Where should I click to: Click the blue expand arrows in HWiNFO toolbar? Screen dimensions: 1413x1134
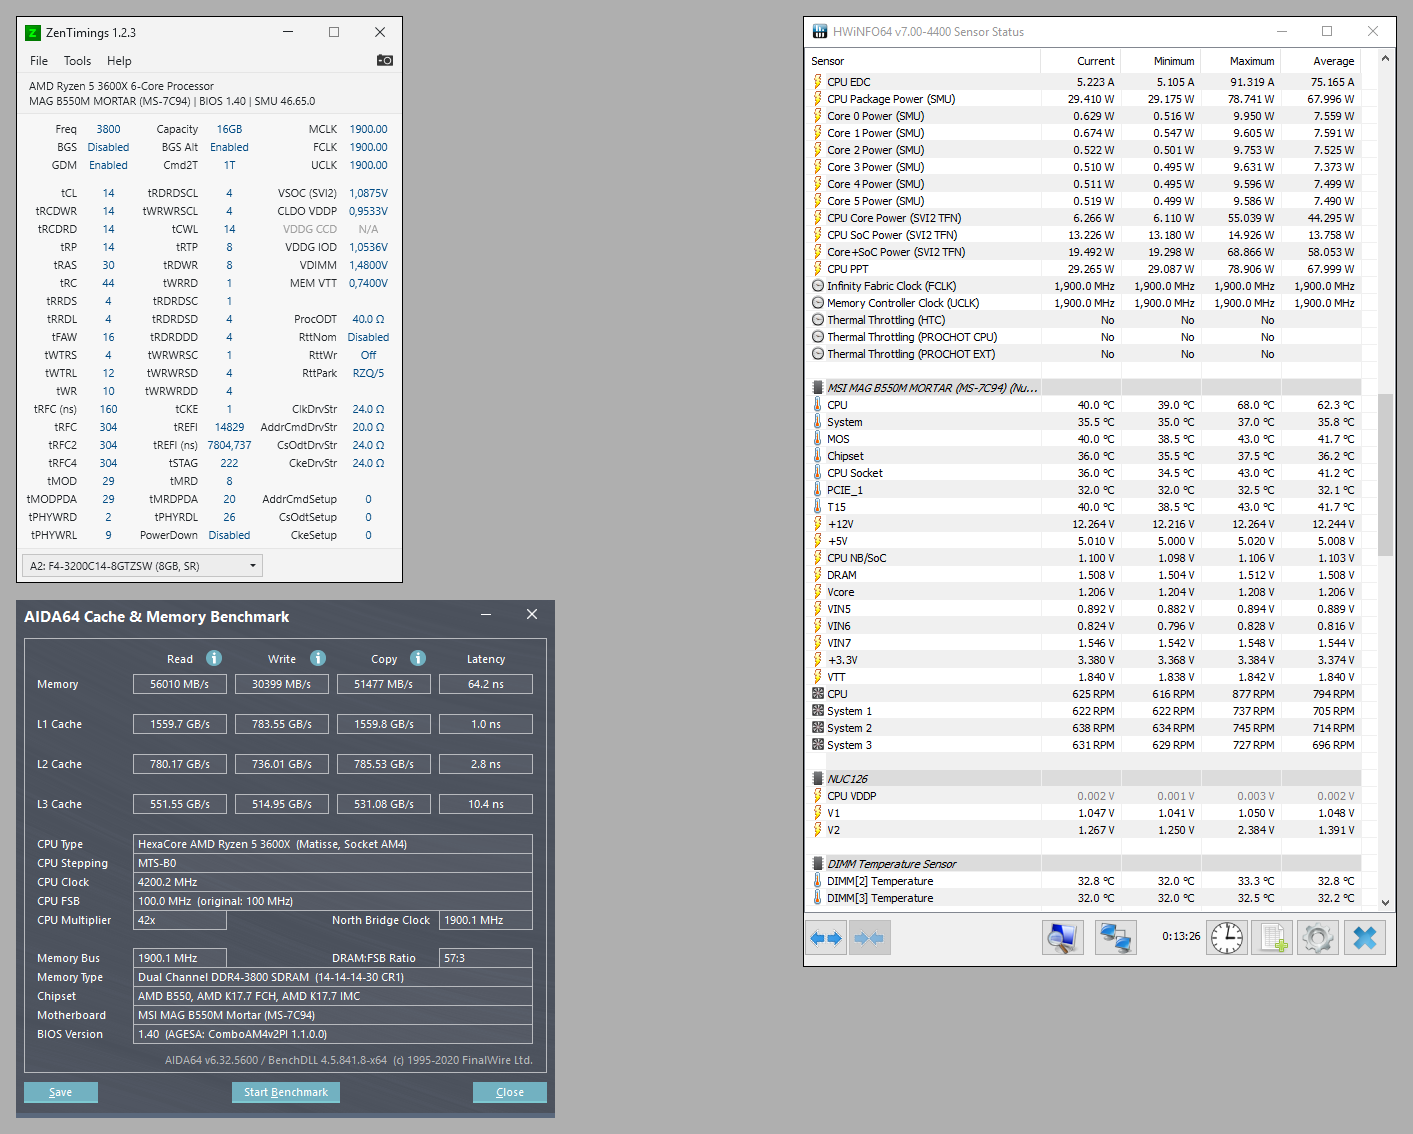[x=826, y=938]
